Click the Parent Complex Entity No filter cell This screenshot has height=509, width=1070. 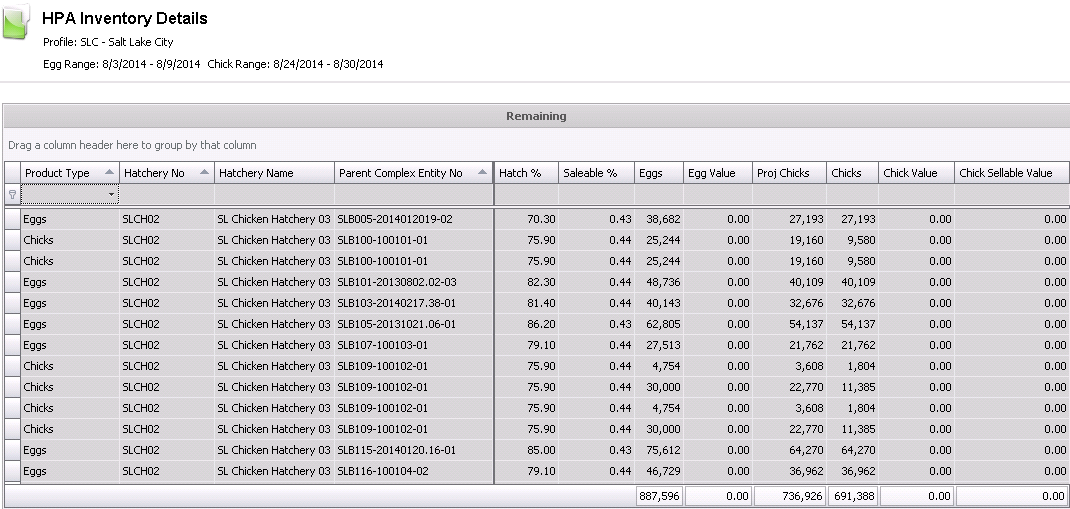pyautogui.click(x=414, y=194)
